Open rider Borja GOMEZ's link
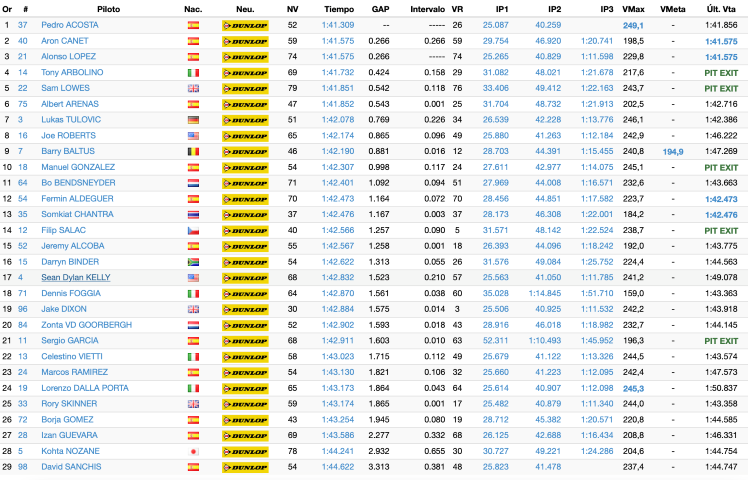The width and height of the screenshot is (748, 480). tap(67, 419)
